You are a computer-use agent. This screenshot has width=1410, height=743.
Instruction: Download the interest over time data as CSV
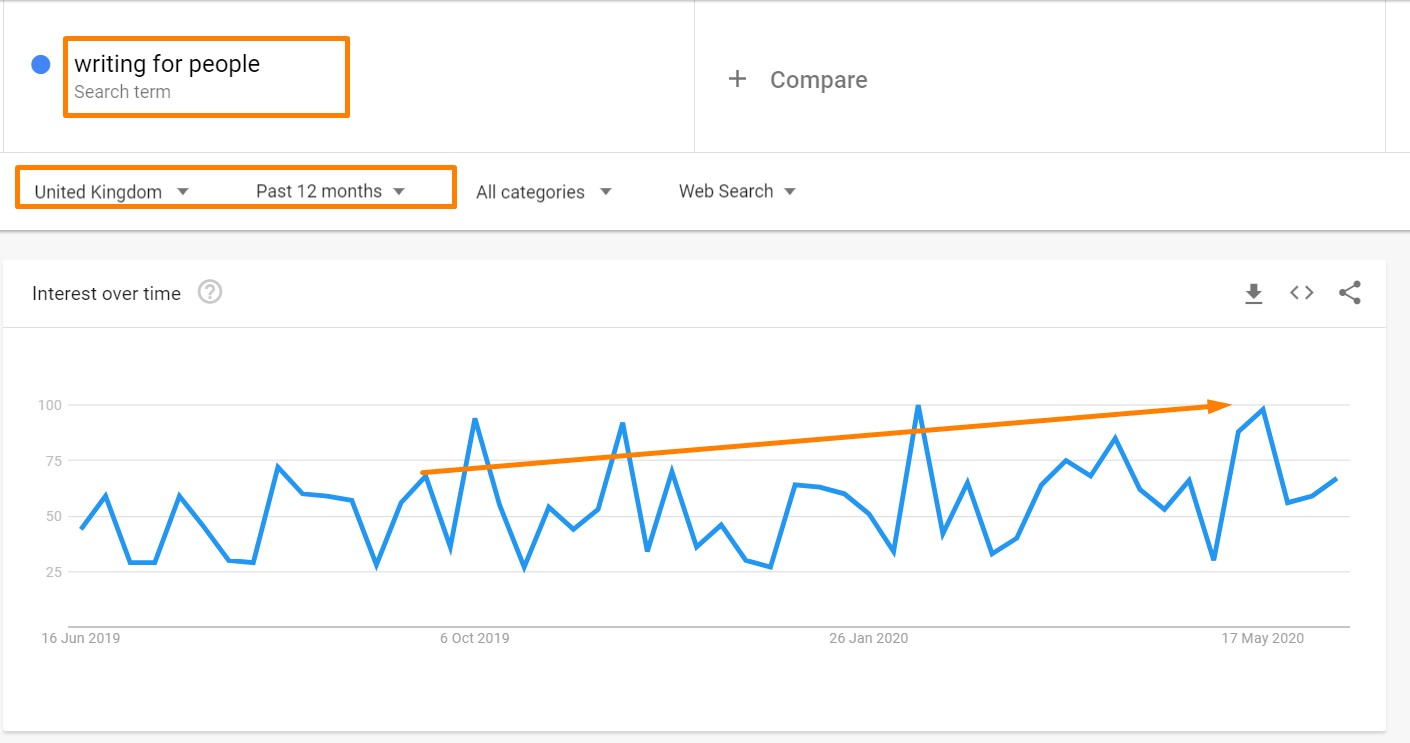(1253, 293)
